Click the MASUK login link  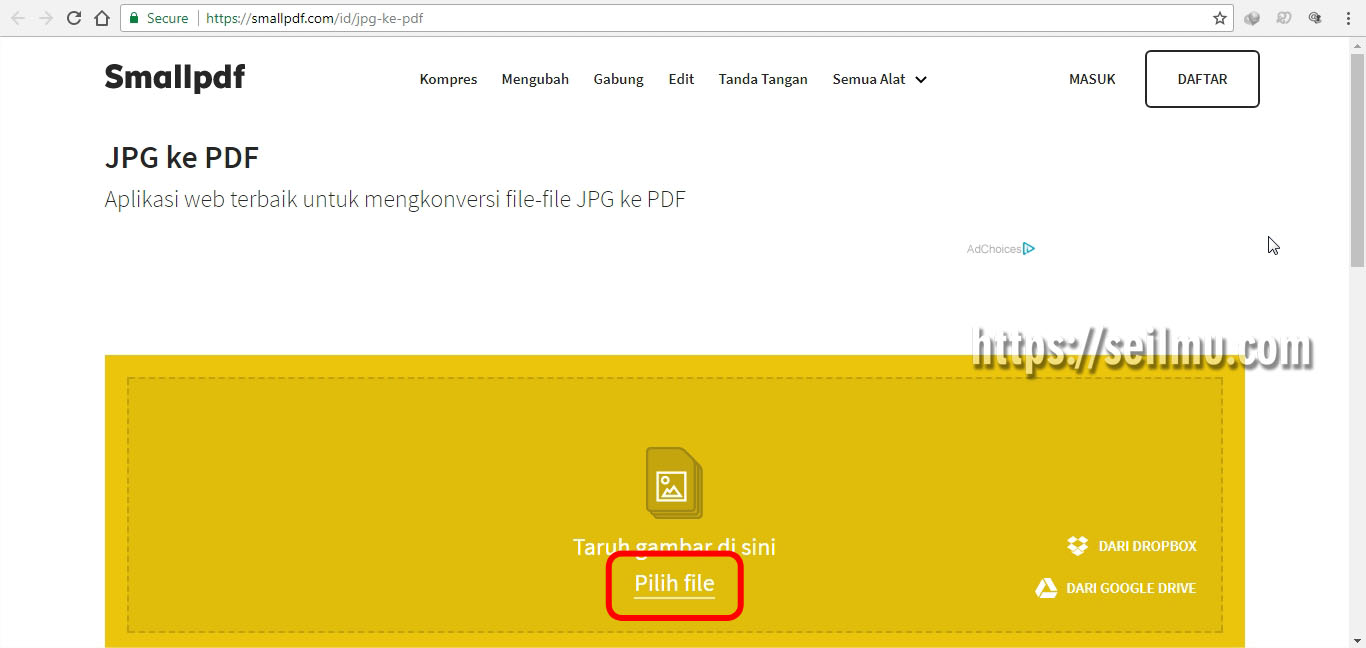pos(1092,79)
